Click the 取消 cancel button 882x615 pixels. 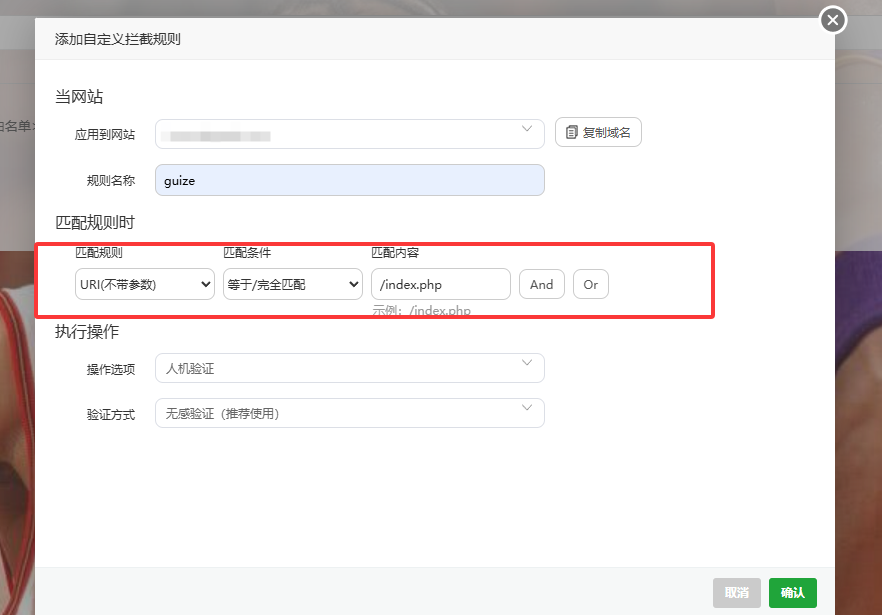tap(736, 592)
